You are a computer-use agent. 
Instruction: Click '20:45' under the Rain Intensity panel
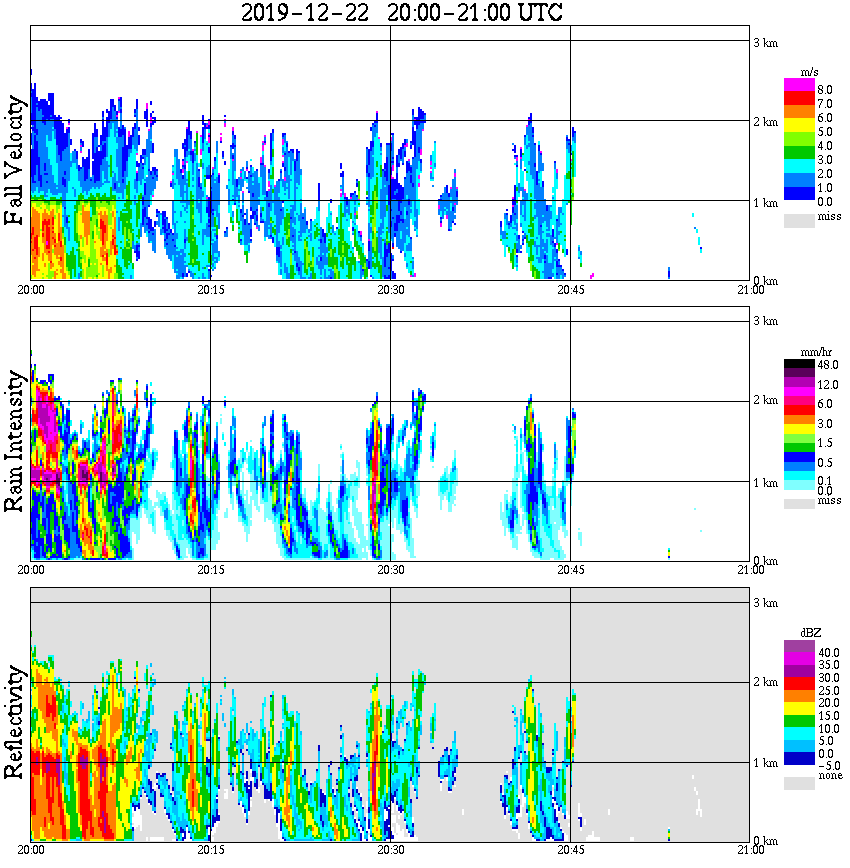coord(570,570)
